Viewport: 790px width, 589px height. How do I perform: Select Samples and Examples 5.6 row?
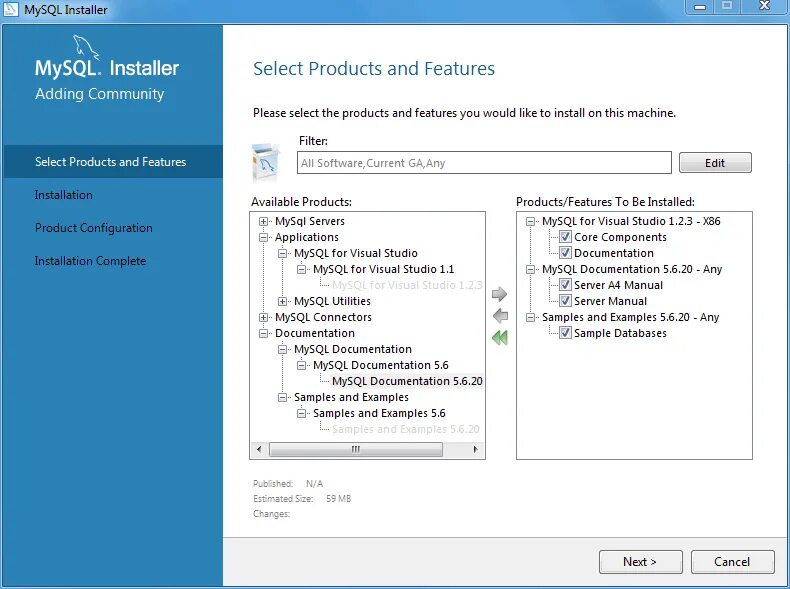coord(379,413)
